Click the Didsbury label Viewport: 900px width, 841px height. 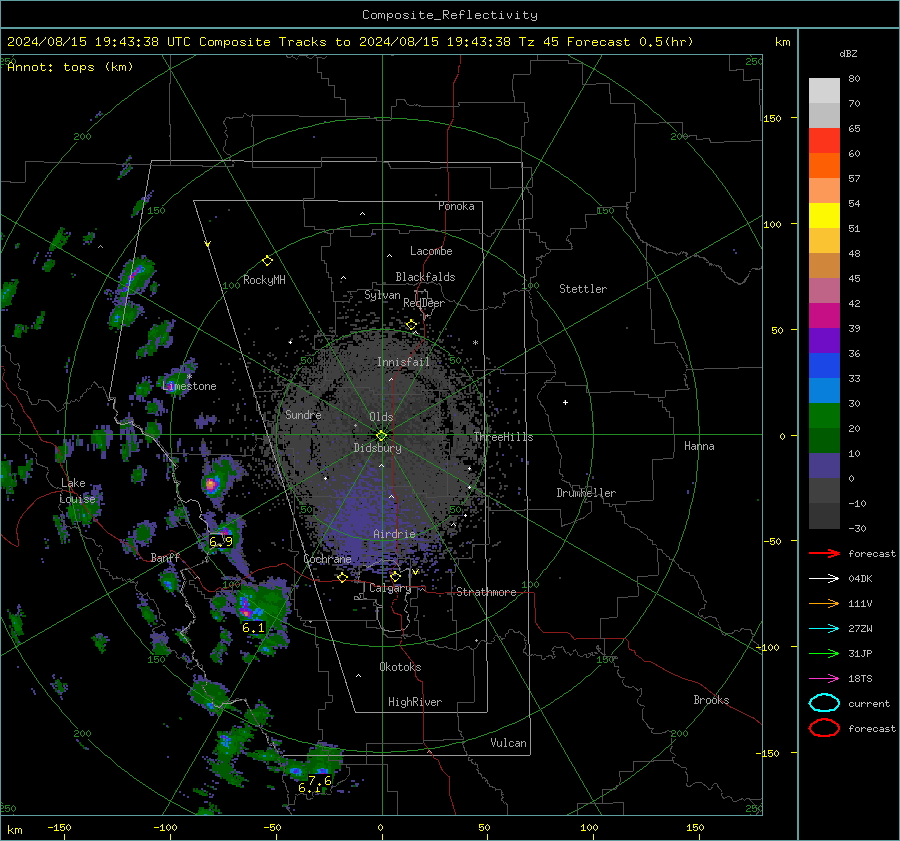(377, 448)
